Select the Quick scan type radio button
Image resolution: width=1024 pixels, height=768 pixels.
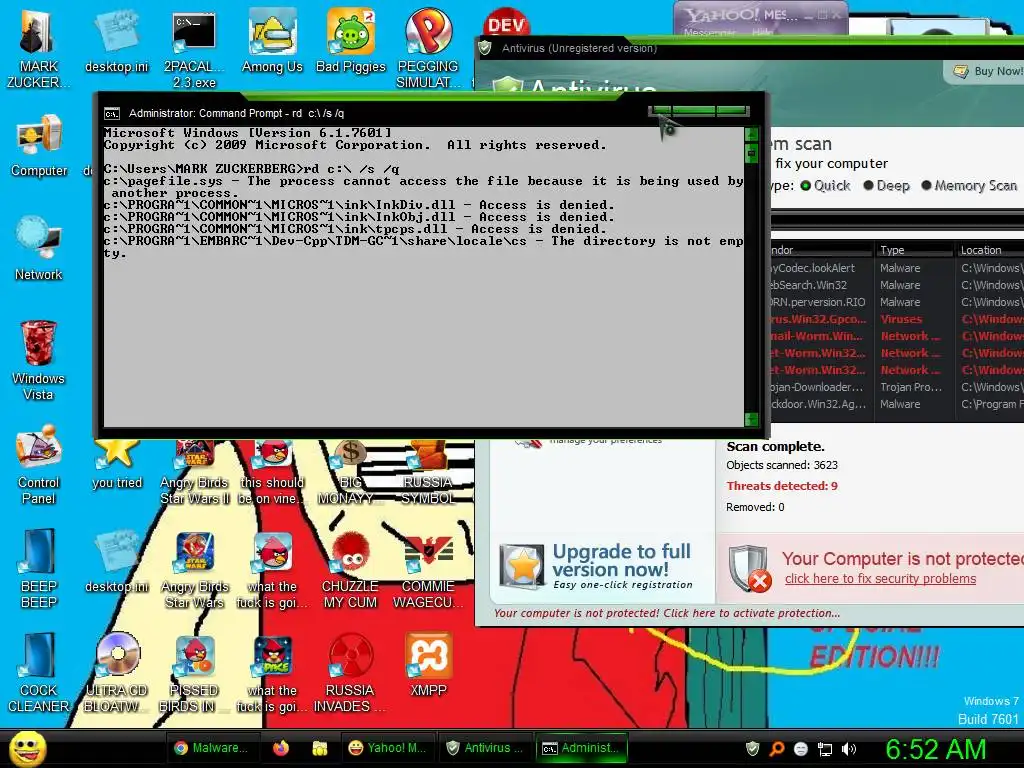coord(806,185)
